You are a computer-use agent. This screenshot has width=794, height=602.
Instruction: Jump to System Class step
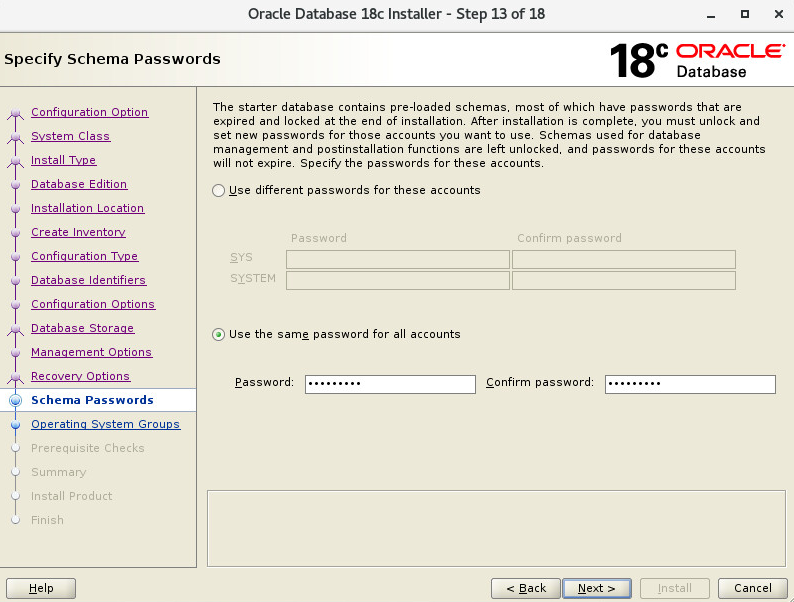click(70, 136)
